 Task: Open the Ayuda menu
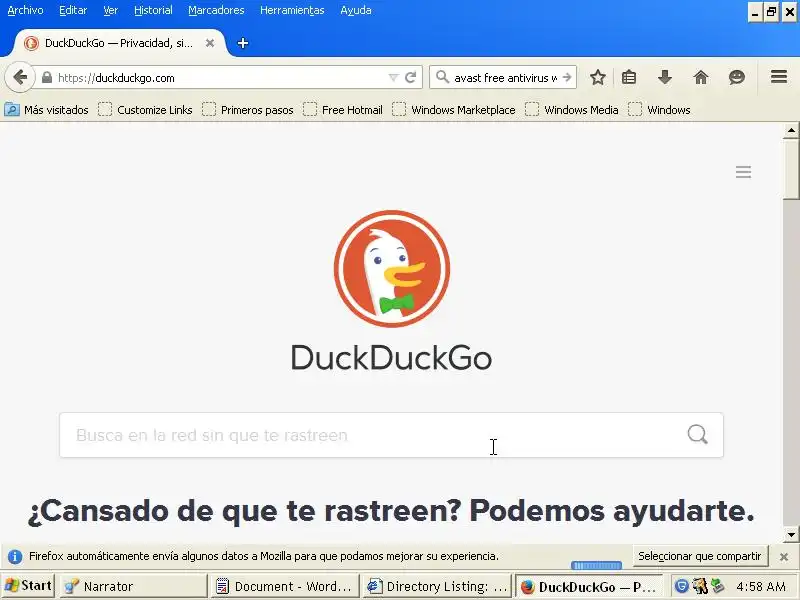pyautogui.click(x=356, y=10)
